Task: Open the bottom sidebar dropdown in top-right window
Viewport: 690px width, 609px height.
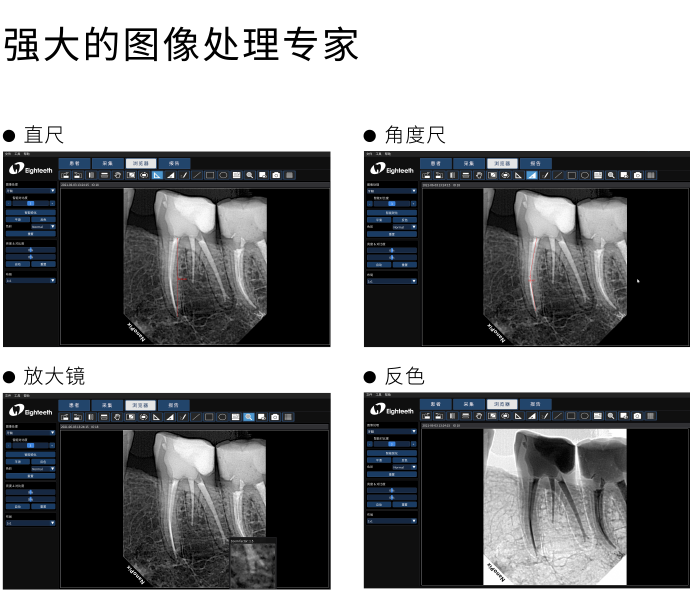Action: point(391,281)
